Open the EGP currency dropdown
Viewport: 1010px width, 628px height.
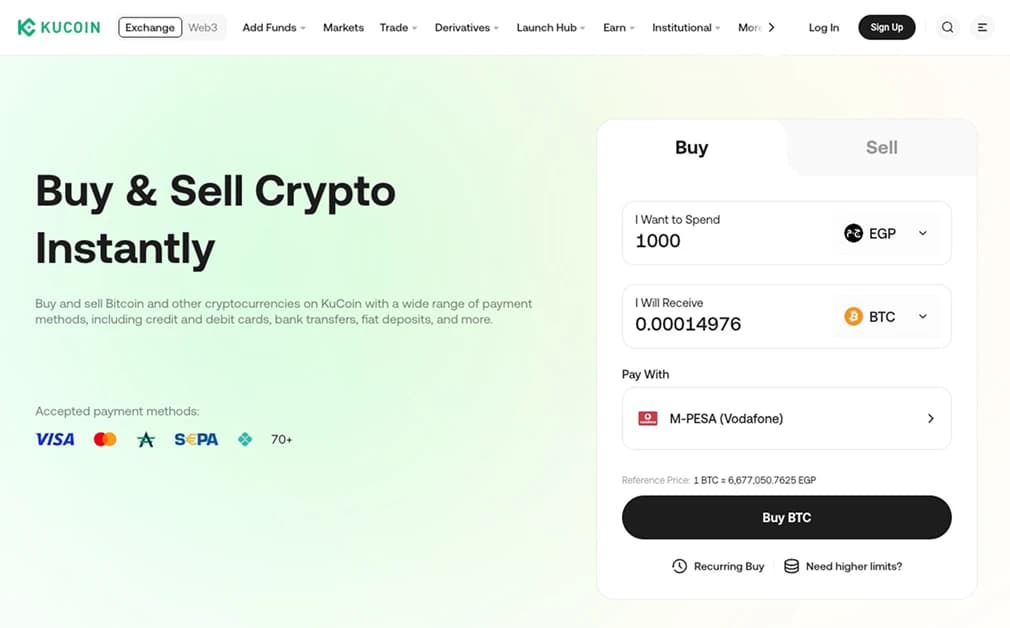[x=921, y=233]
